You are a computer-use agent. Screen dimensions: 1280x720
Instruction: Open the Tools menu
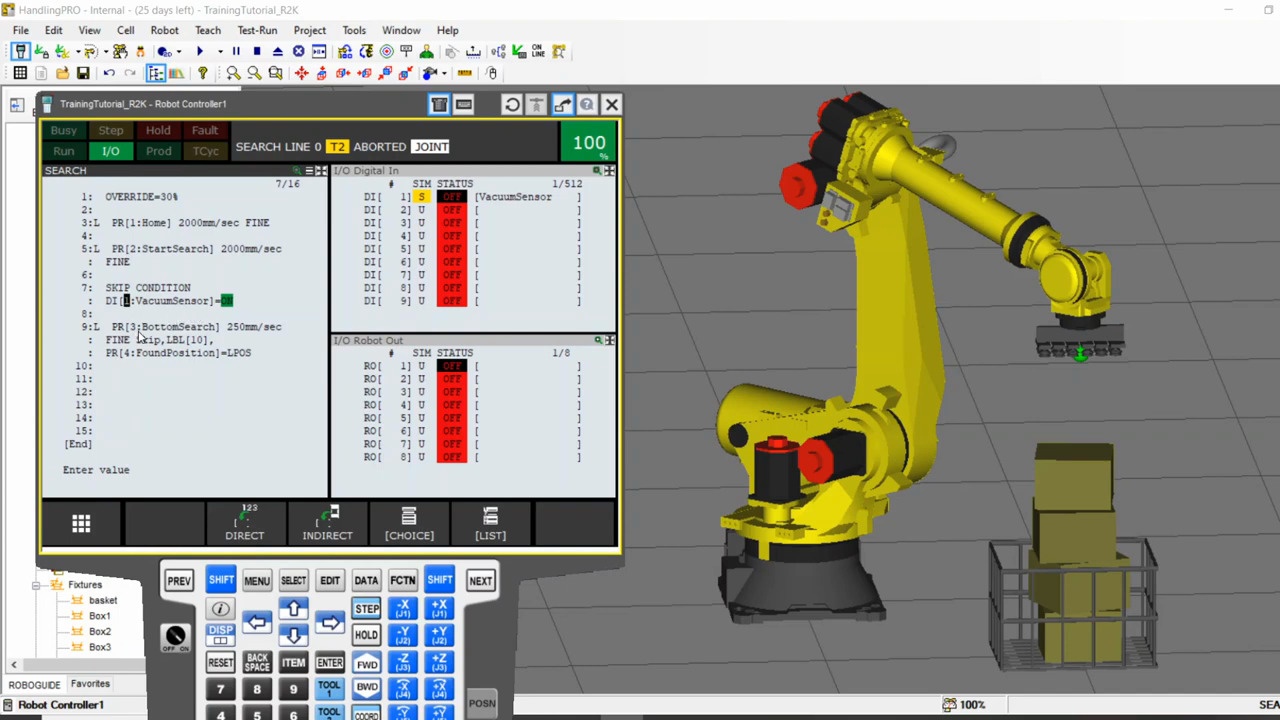coord(354,30)
